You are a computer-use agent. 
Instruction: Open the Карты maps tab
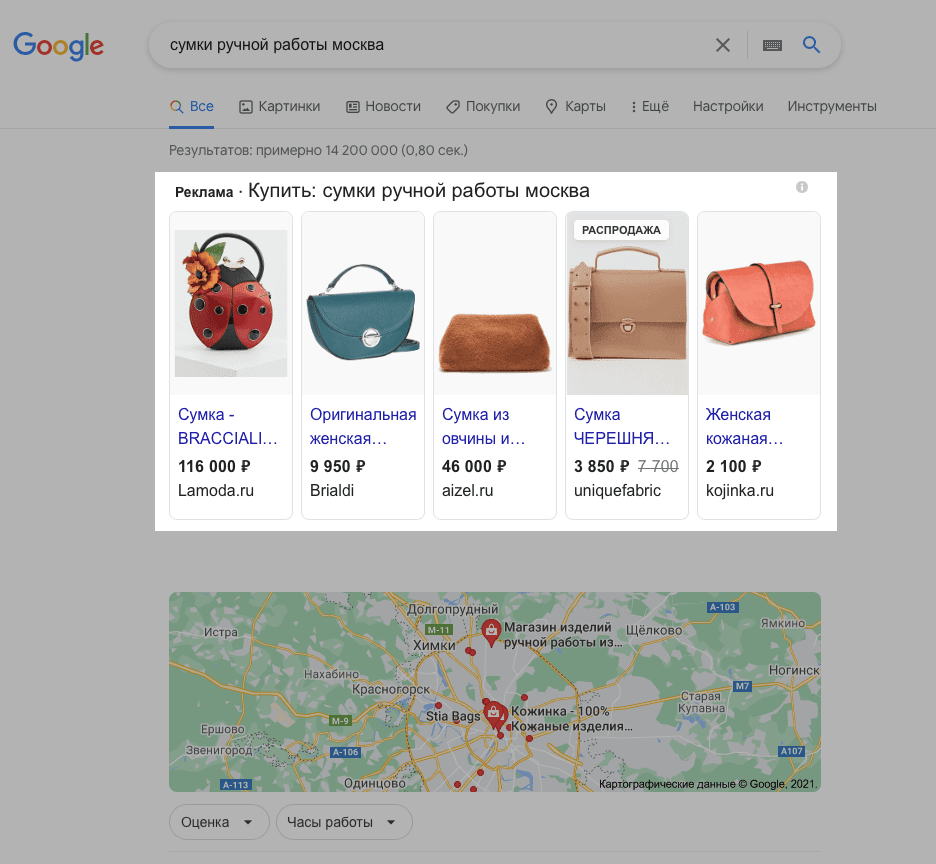coord(575,106)
